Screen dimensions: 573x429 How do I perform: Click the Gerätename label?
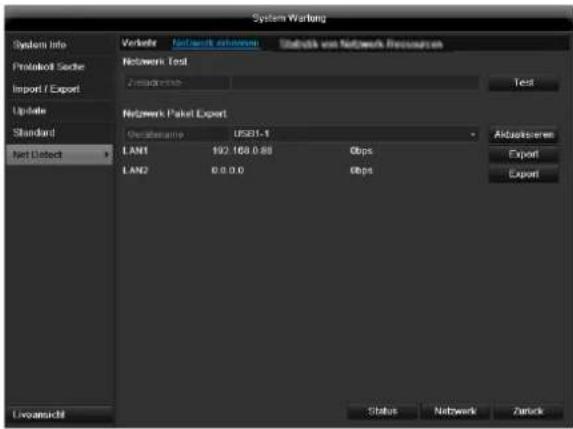155,135
